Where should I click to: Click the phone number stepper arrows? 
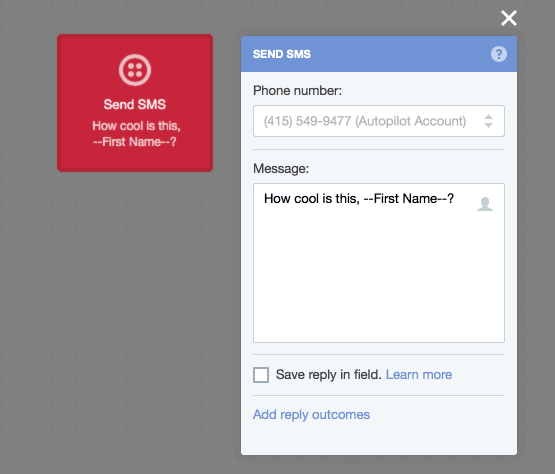[x=488, y=121]
